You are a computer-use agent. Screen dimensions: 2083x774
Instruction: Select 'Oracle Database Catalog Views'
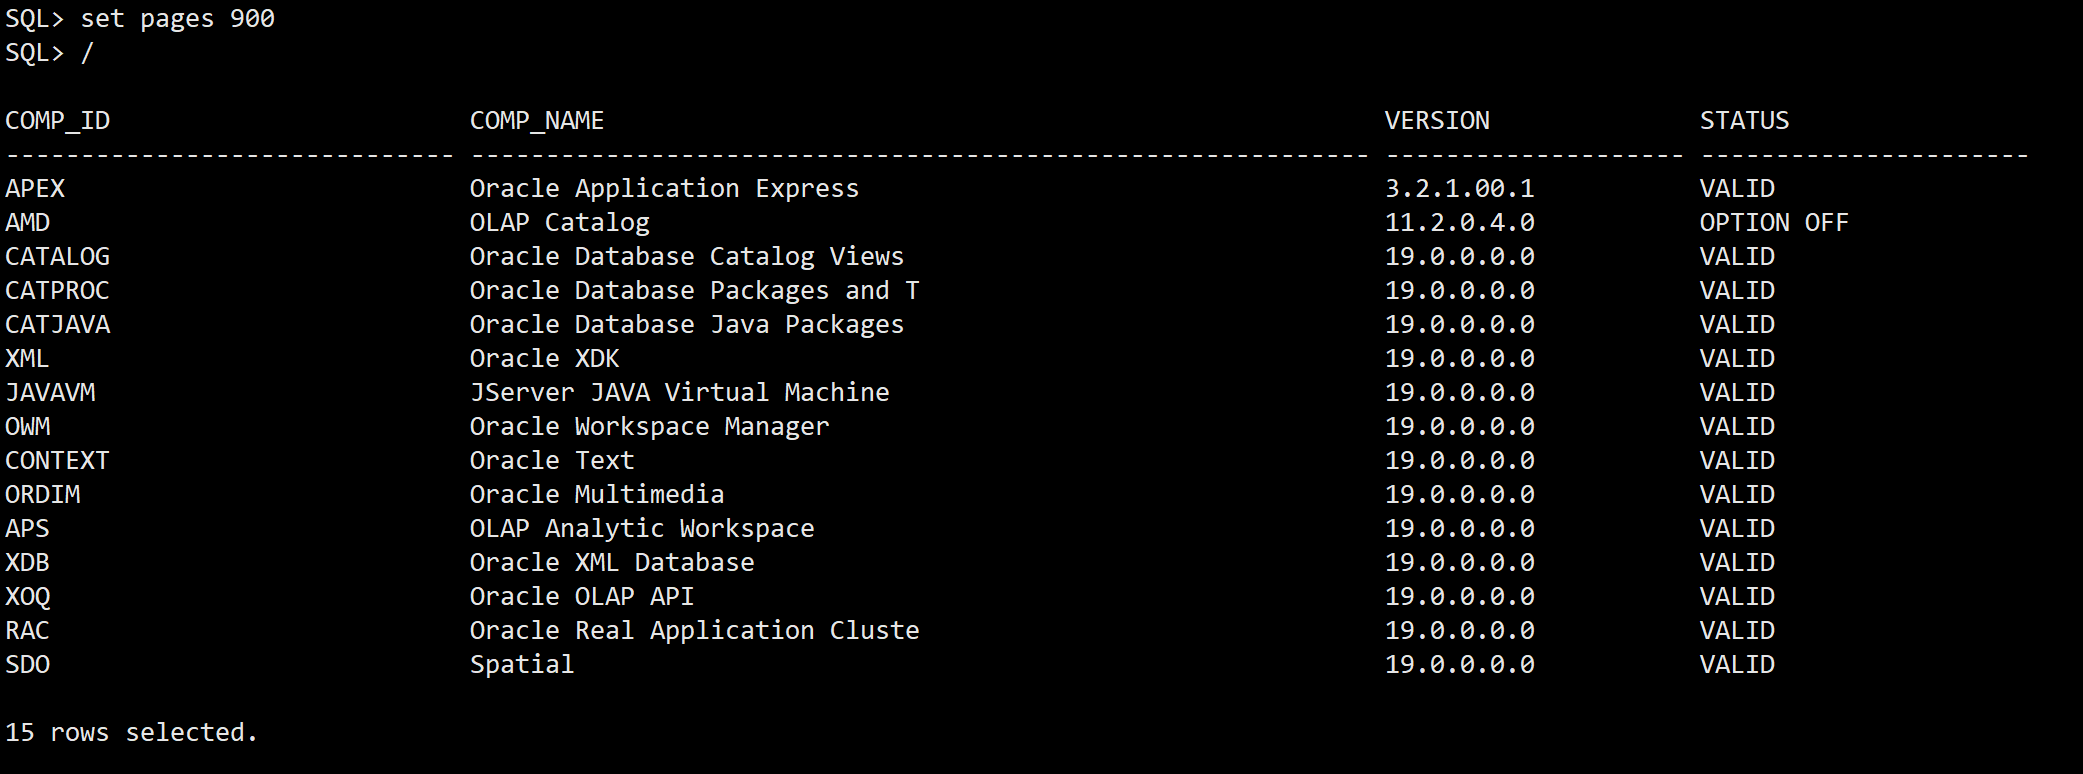(x=687, y=257)
